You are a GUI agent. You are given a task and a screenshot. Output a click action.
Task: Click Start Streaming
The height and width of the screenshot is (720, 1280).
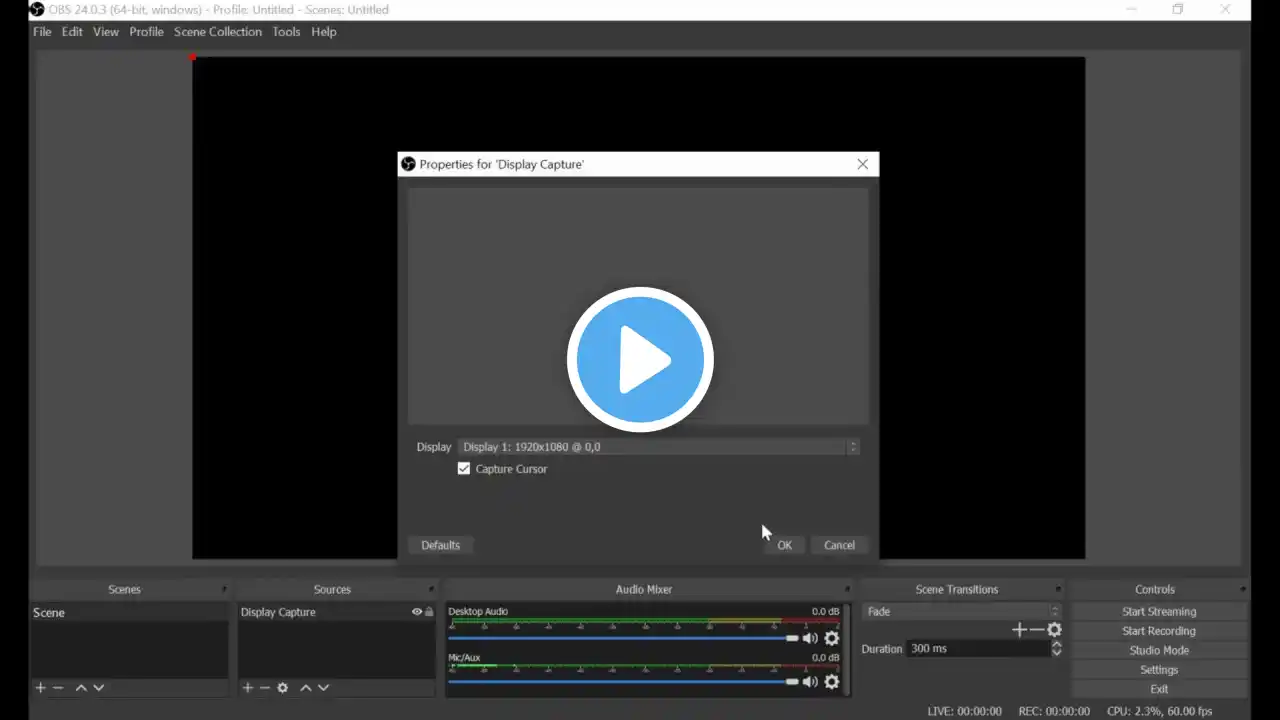[1159, 612]
